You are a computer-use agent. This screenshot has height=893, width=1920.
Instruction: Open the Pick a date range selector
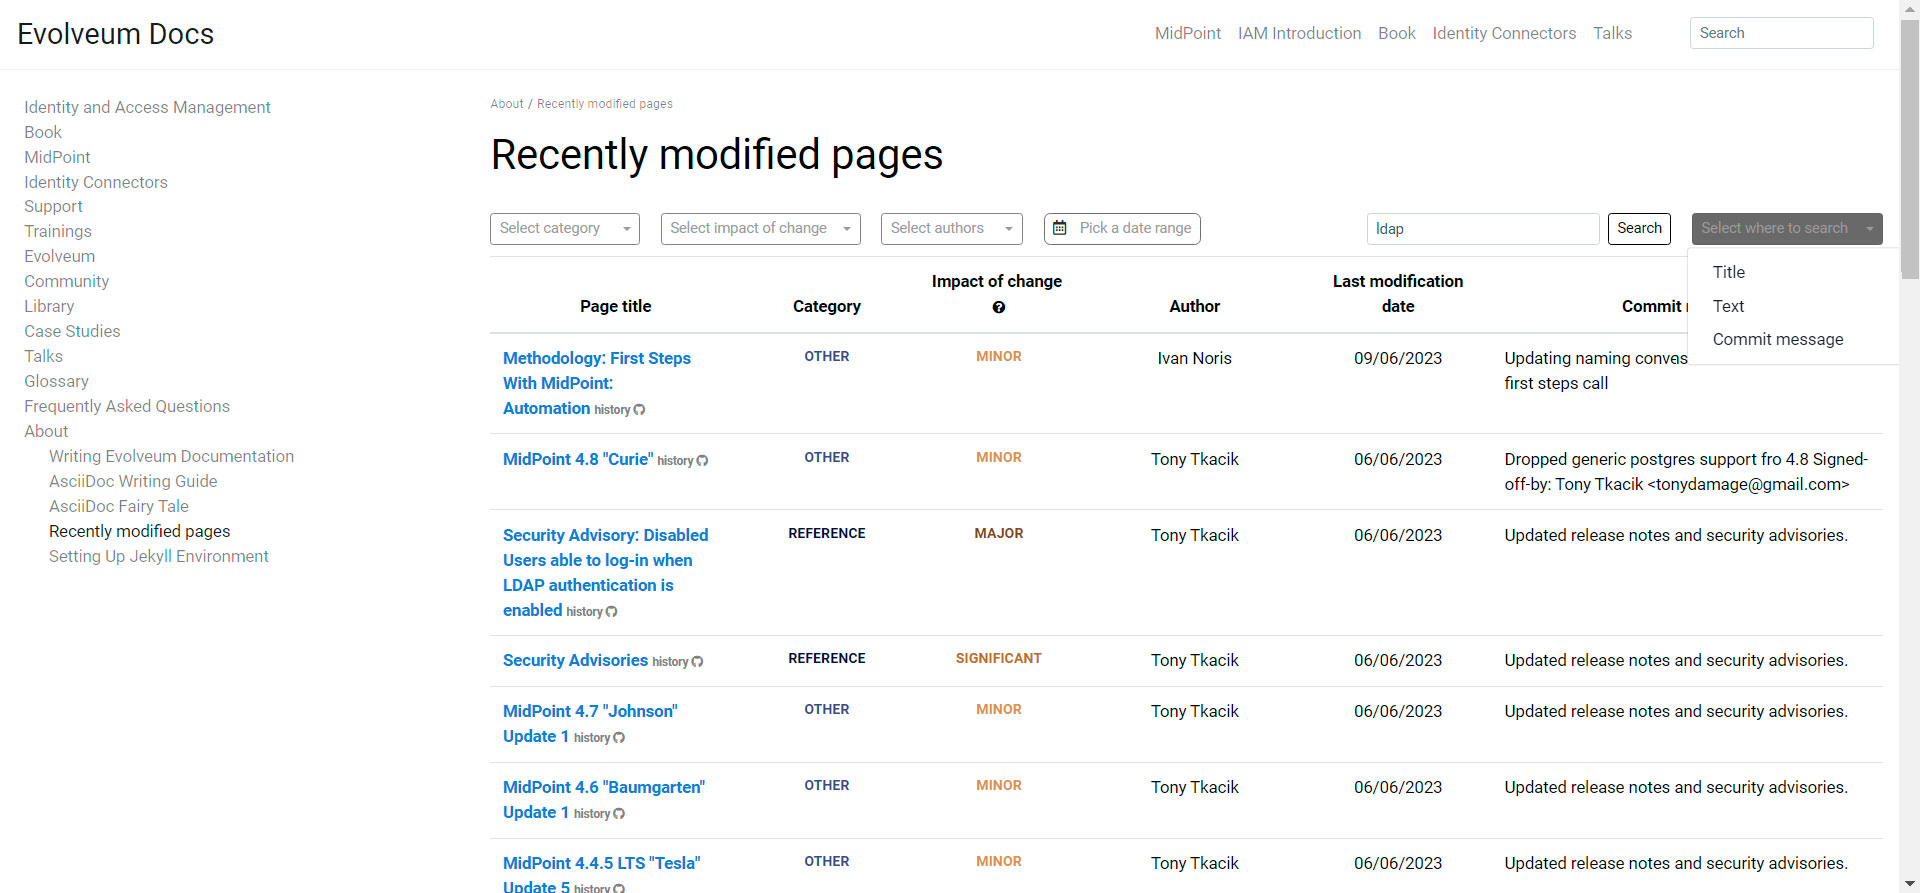coord(1122,229)
